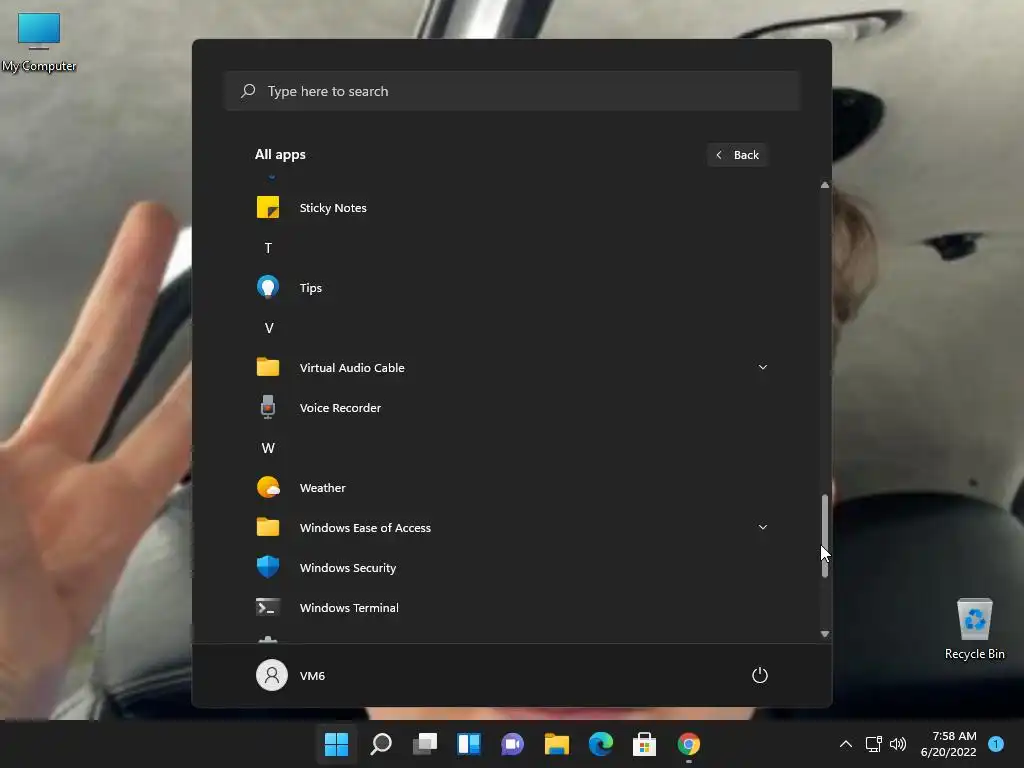Open the Windows Ease of Access folder icon

pyautogui.click(x=268, y=527)
